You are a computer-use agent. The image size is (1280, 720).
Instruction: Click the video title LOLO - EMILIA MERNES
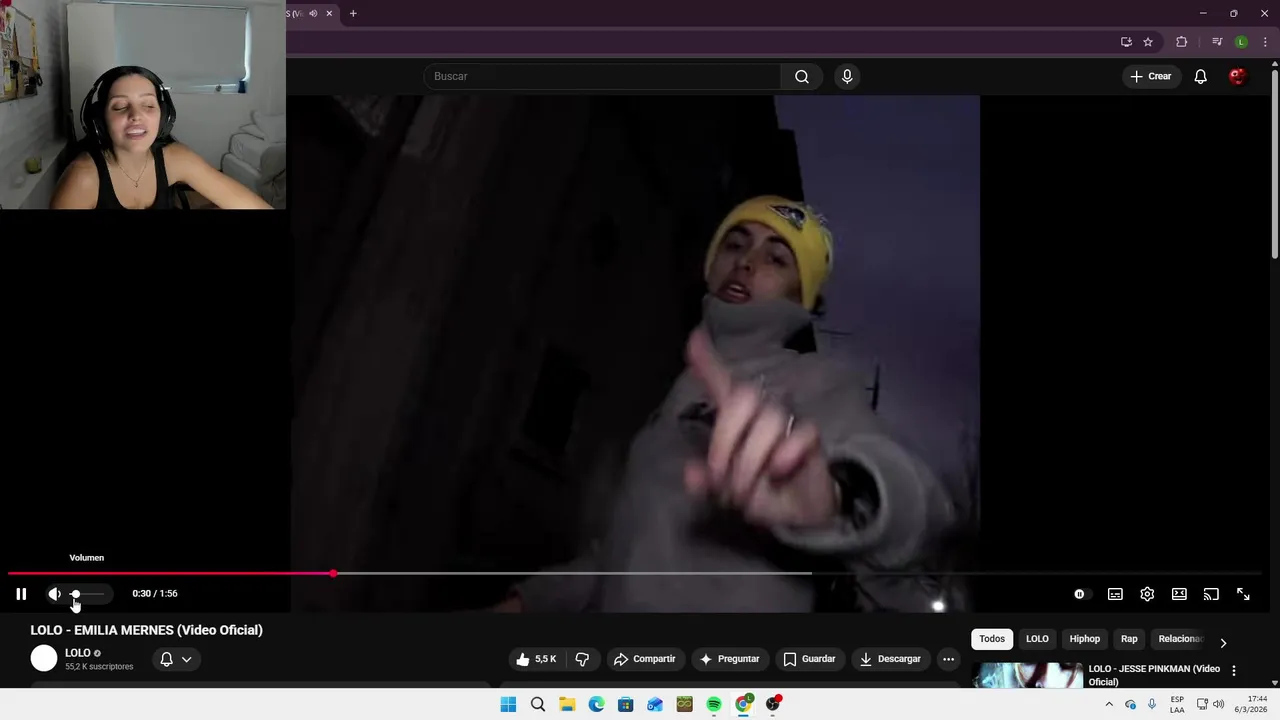coord(147,630)
